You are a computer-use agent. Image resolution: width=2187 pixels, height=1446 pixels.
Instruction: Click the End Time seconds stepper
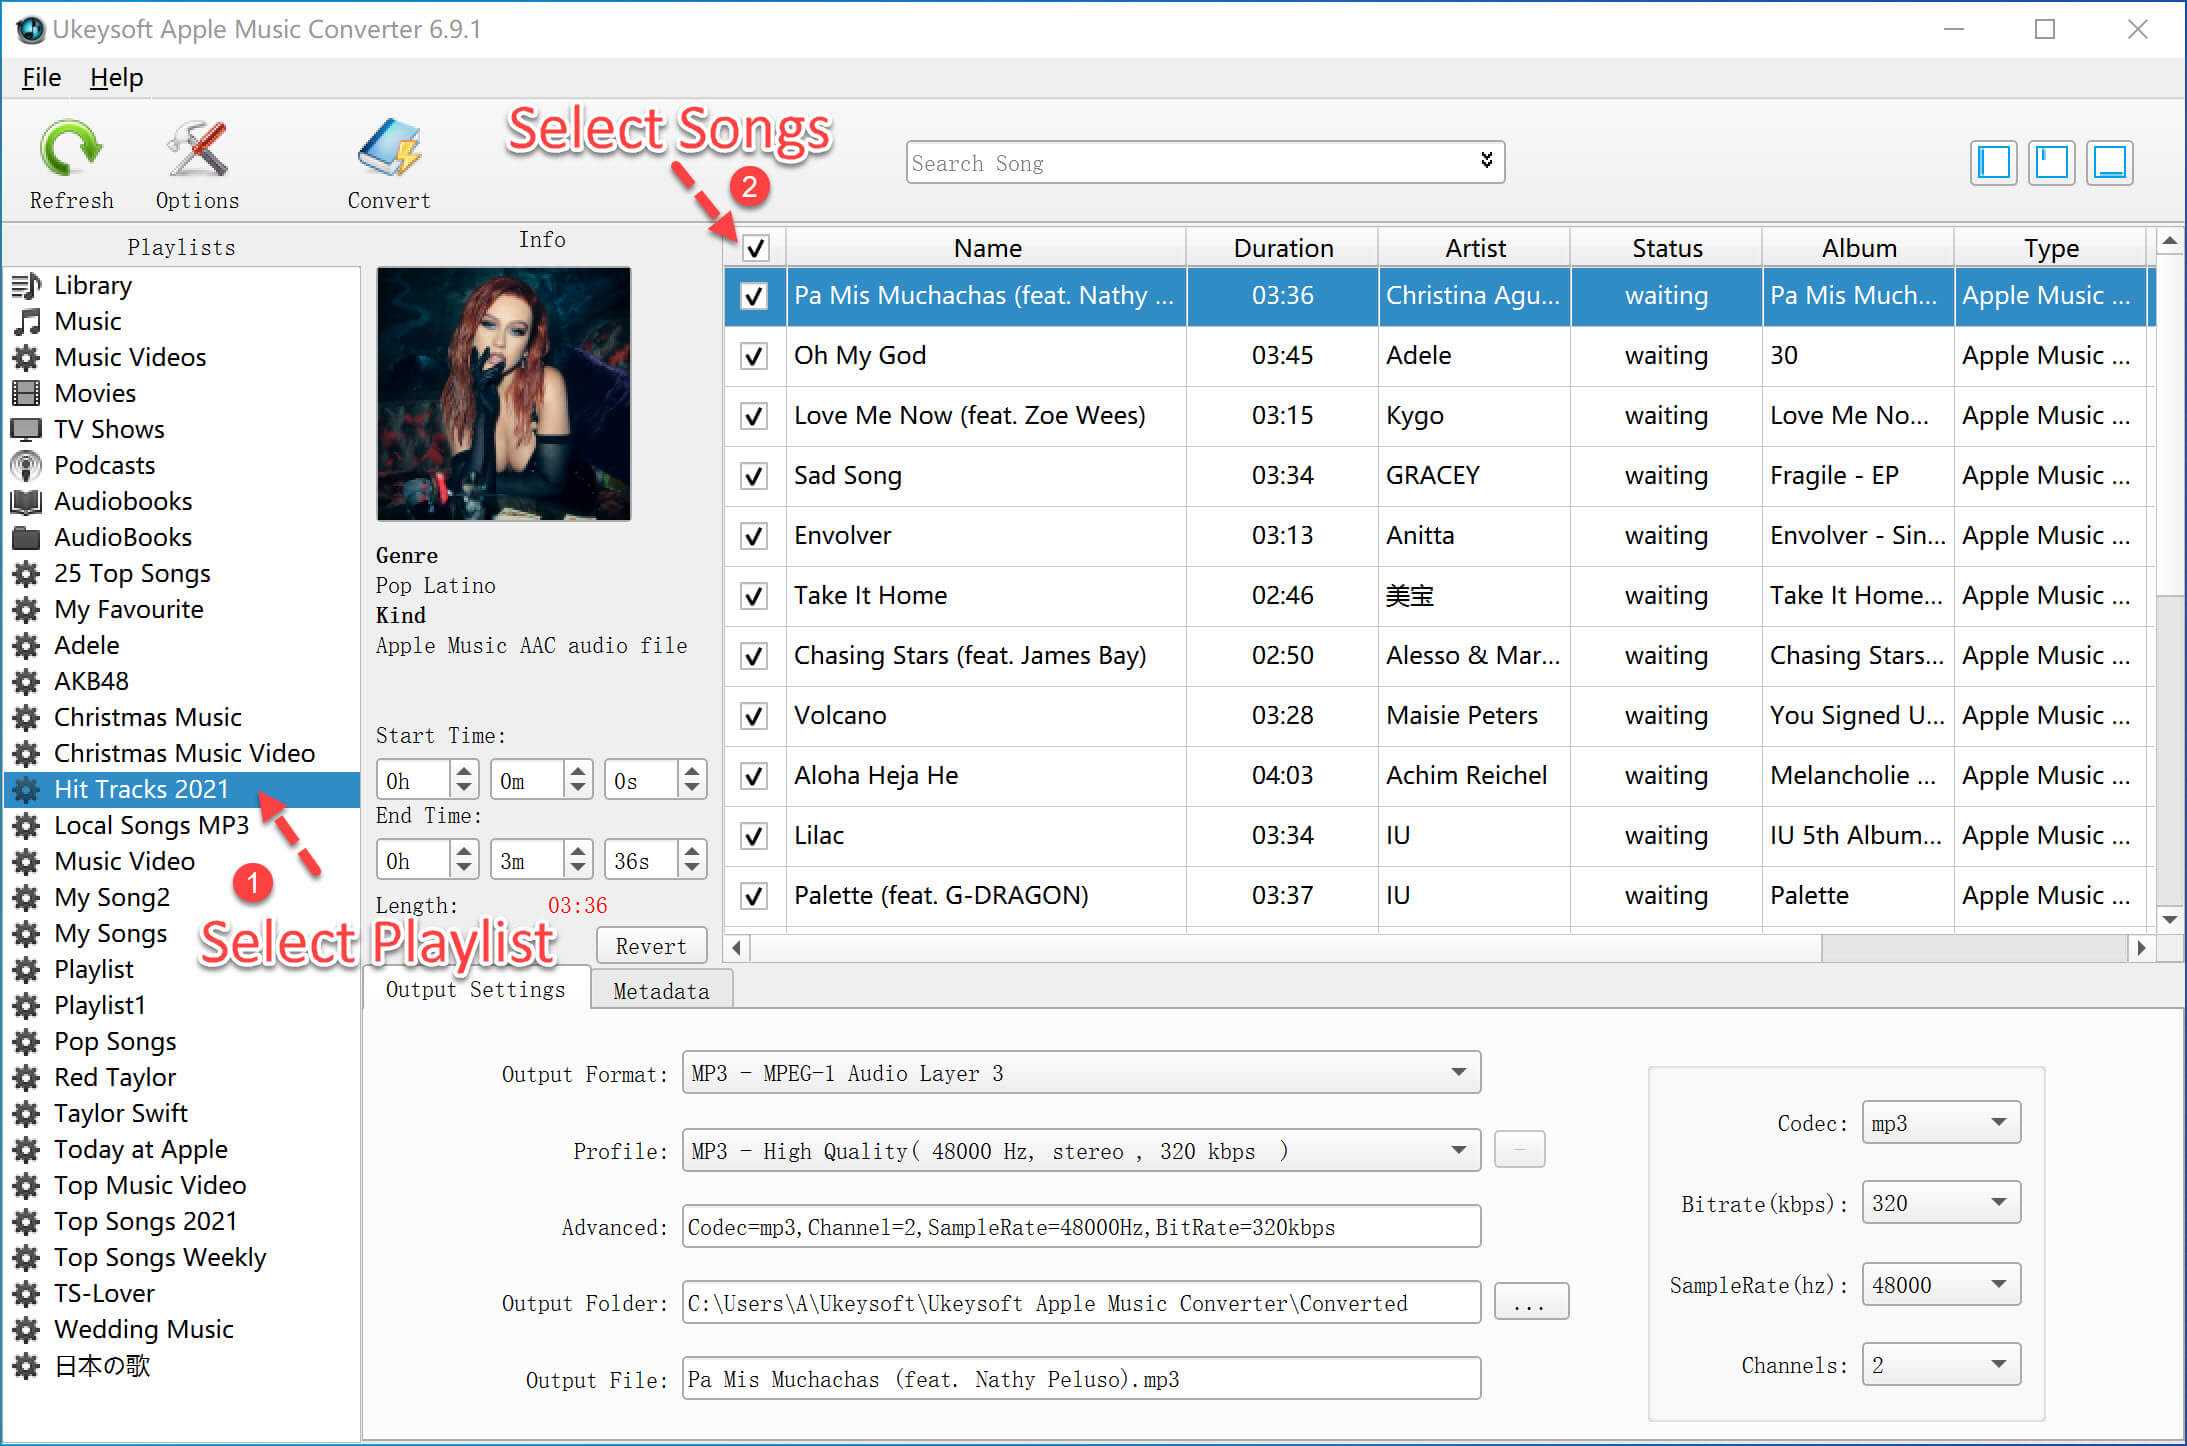click(691, 860)
